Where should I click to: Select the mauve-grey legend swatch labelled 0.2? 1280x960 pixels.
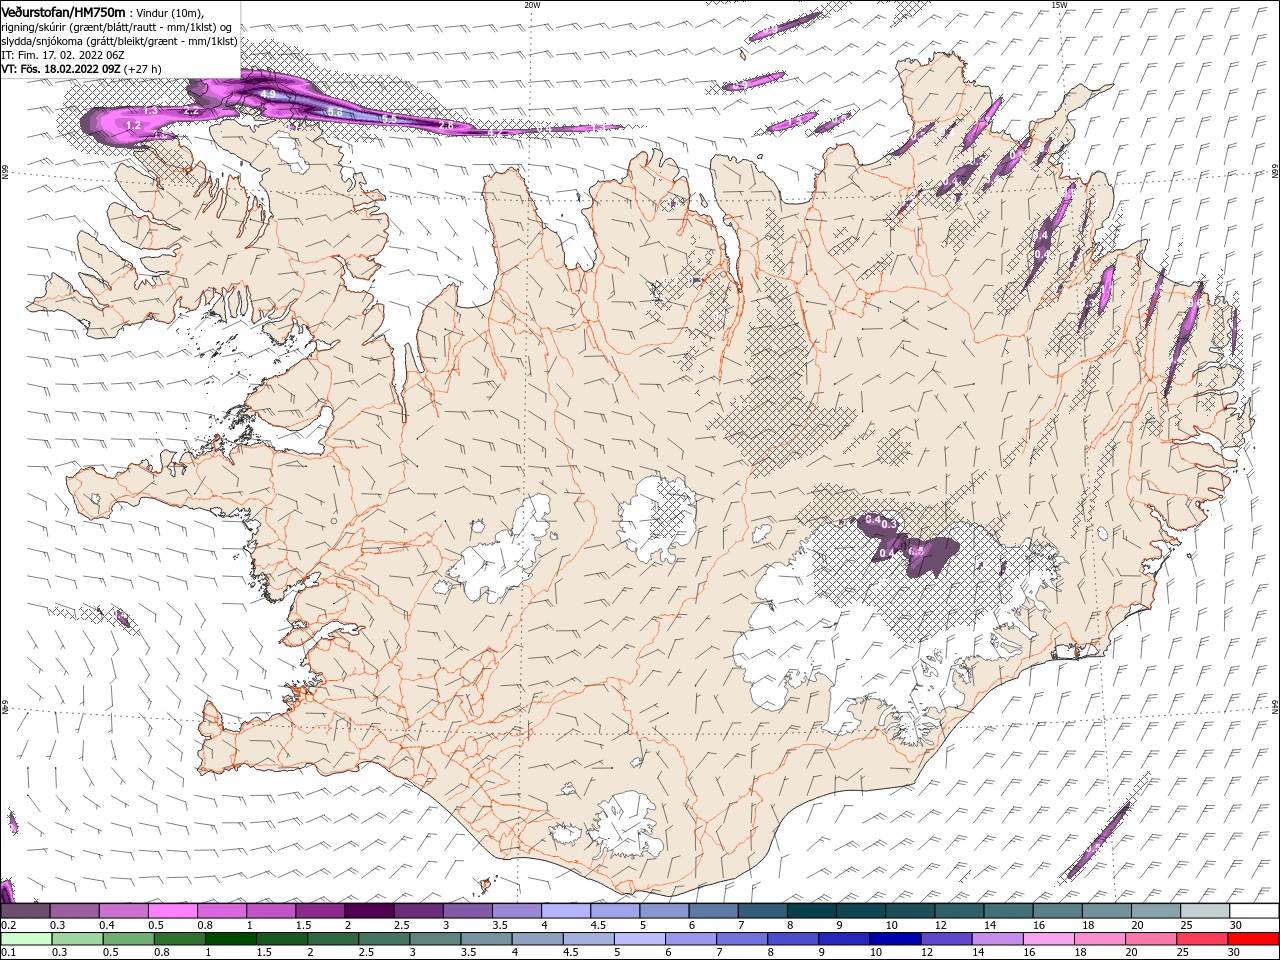click(x=26, y=911)
